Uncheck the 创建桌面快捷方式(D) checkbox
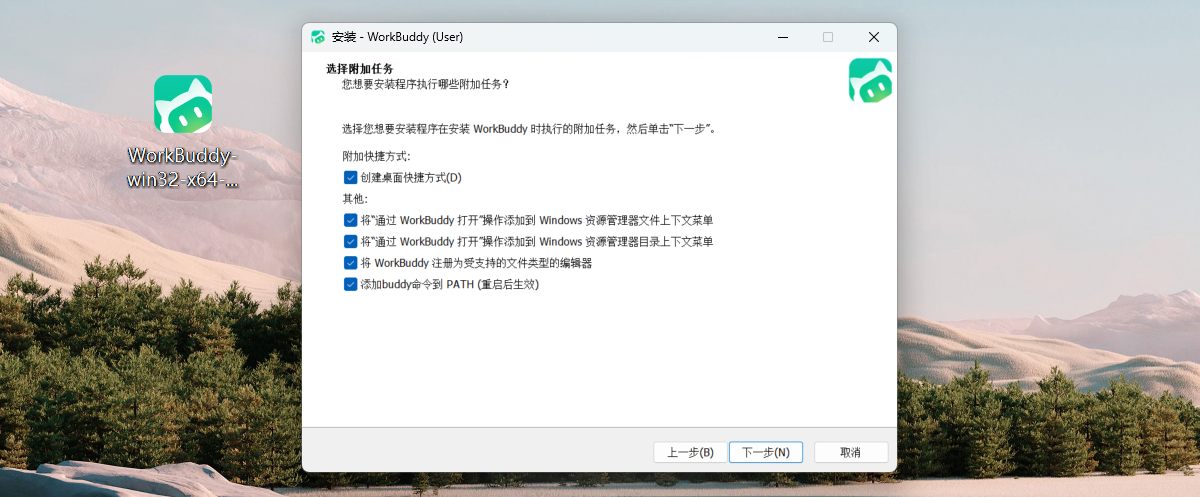This screenshot has height=497, width=1200. point(350,177)
